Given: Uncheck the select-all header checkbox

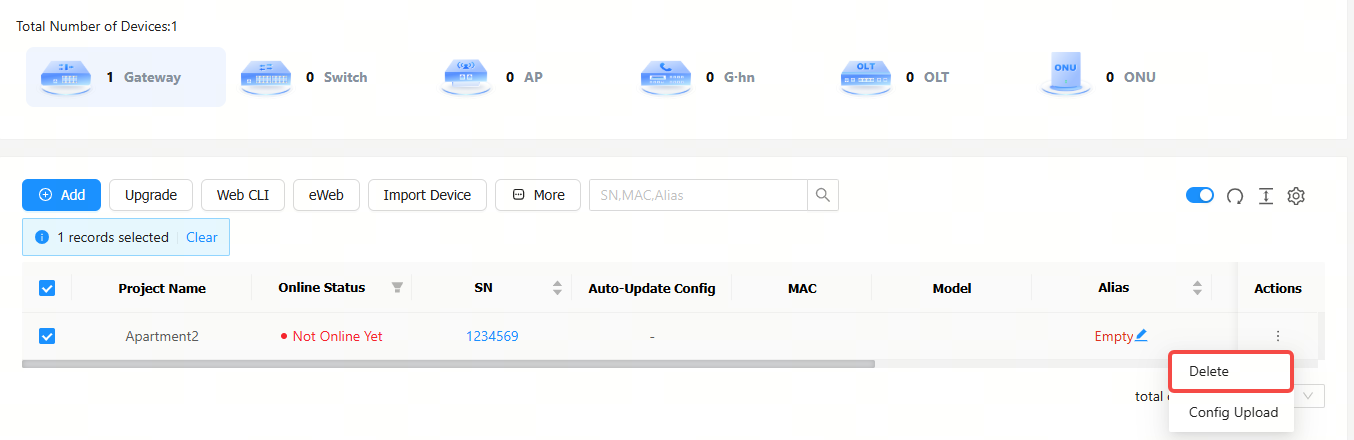Looking at the screenshot, I should pos(47,288).
